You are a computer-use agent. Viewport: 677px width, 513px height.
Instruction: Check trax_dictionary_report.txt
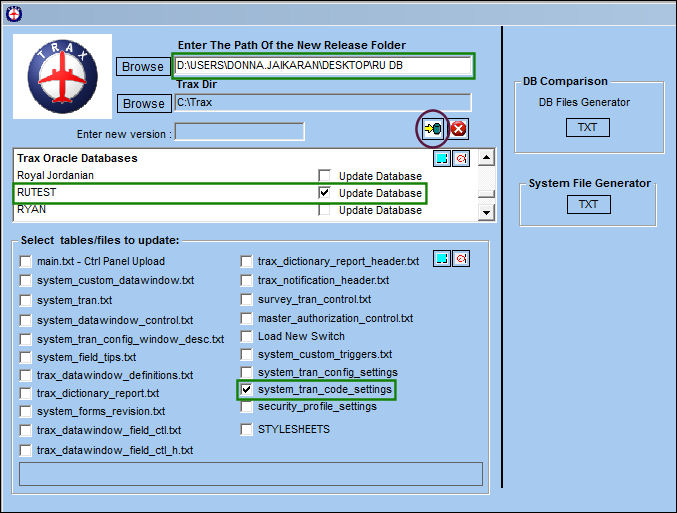pos(25,393)
